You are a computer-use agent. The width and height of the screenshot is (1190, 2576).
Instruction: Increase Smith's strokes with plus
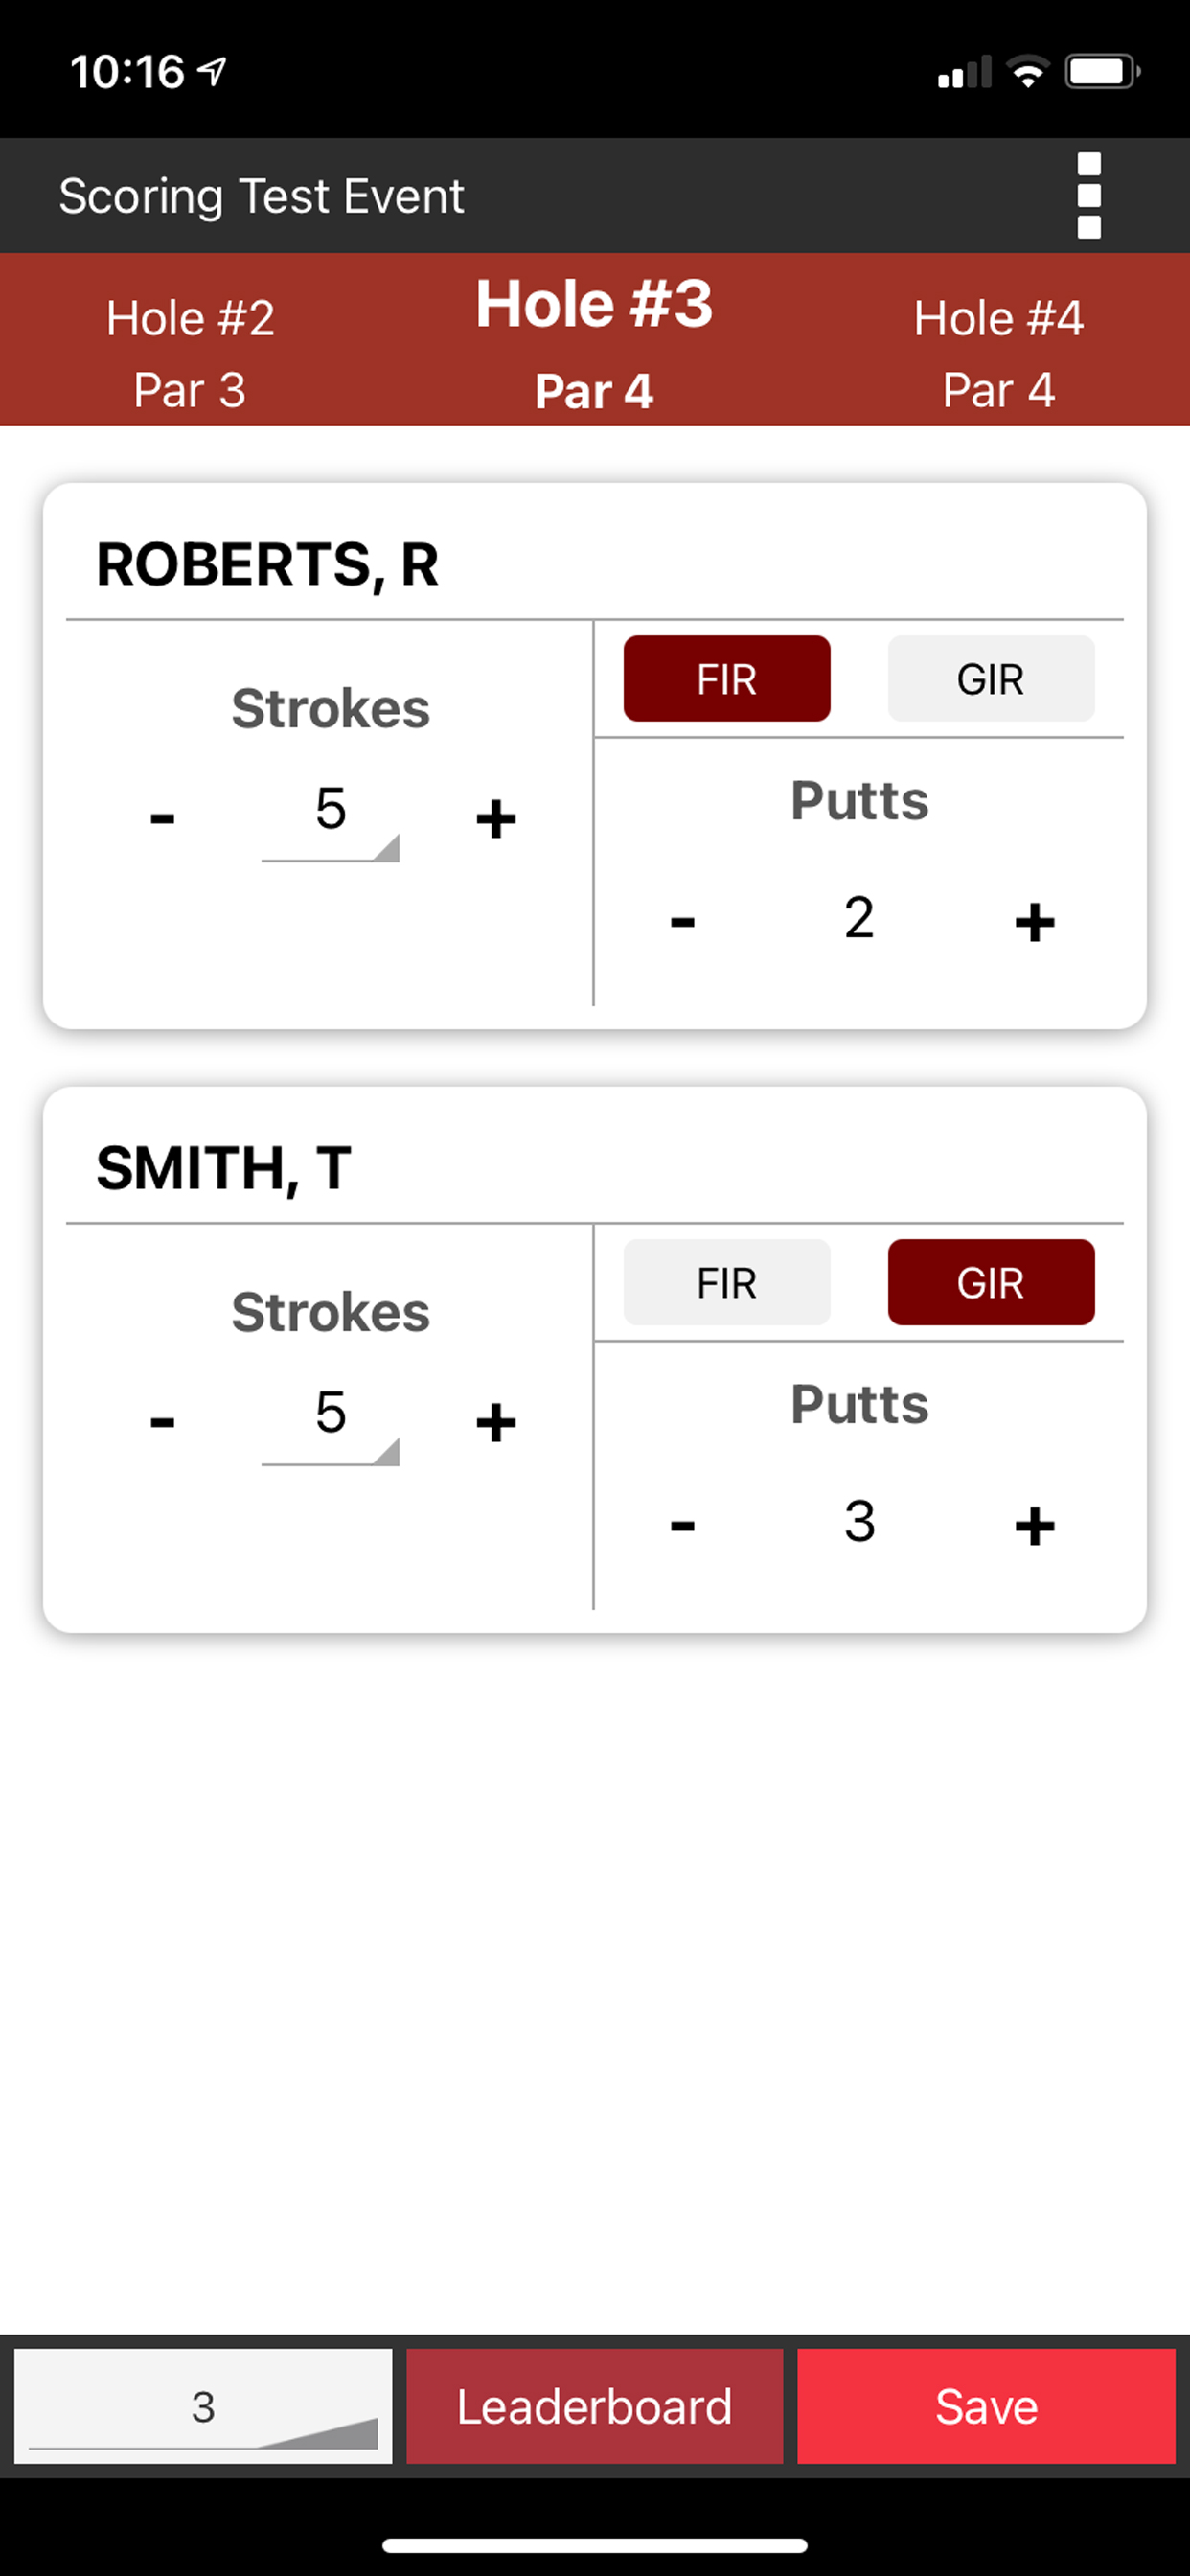pos(495,1422)
